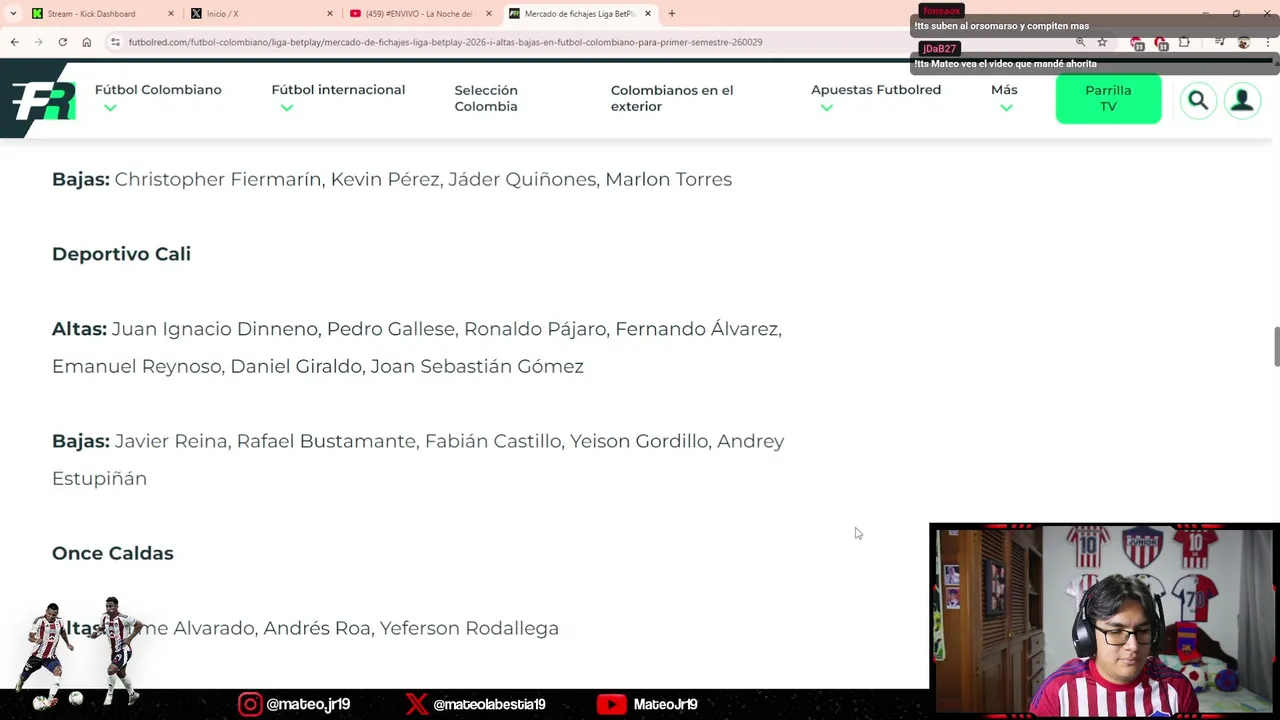Click the green Parrilla TV button
Screen dimensions: 1280x720
pos(1108,98)
